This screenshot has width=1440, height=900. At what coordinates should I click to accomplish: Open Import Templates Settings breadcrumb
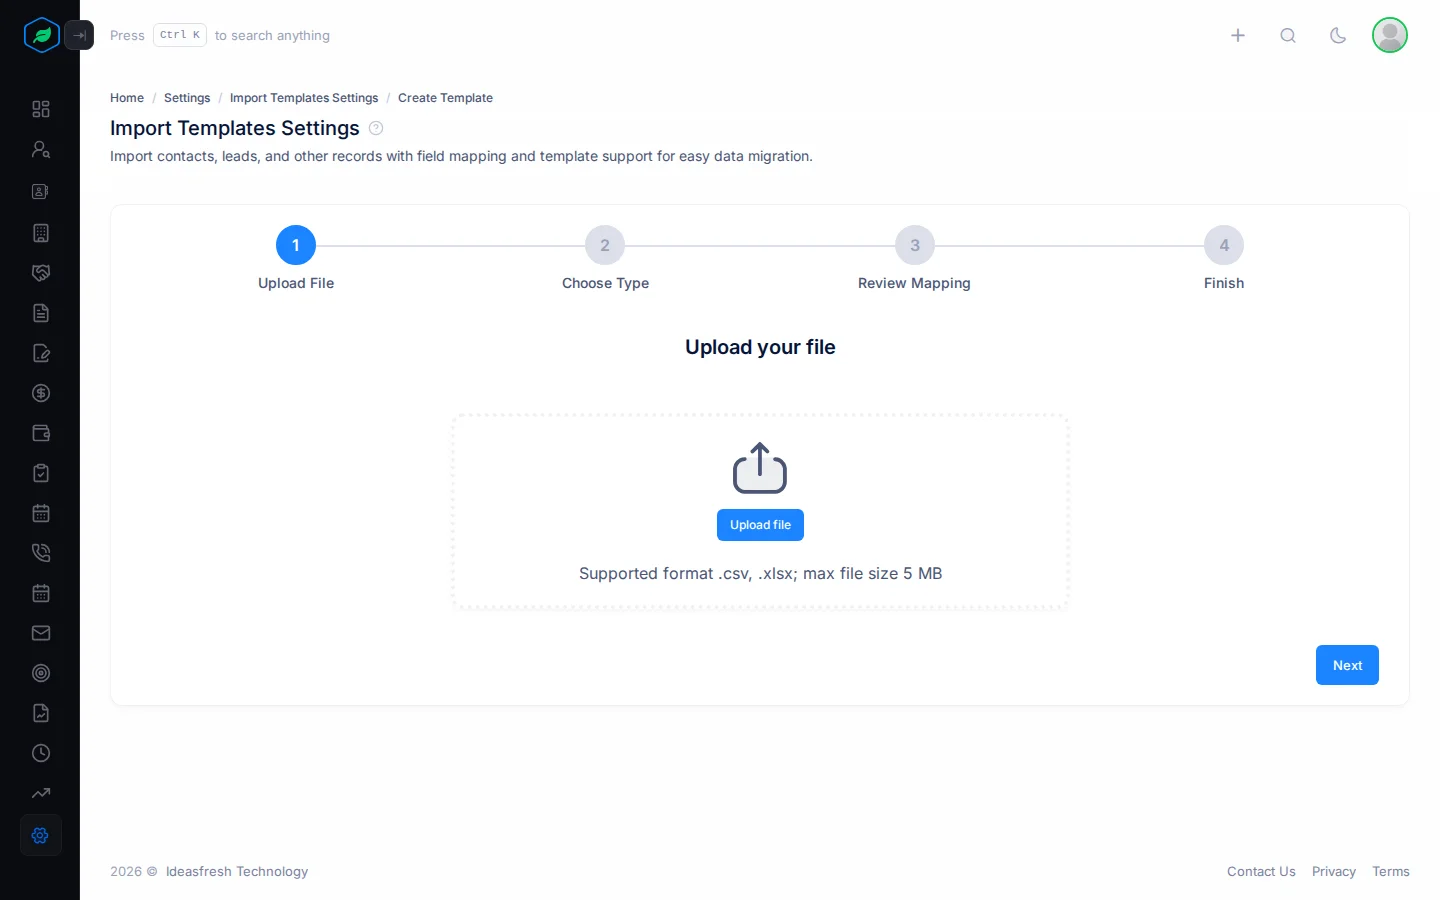(304, 98)
